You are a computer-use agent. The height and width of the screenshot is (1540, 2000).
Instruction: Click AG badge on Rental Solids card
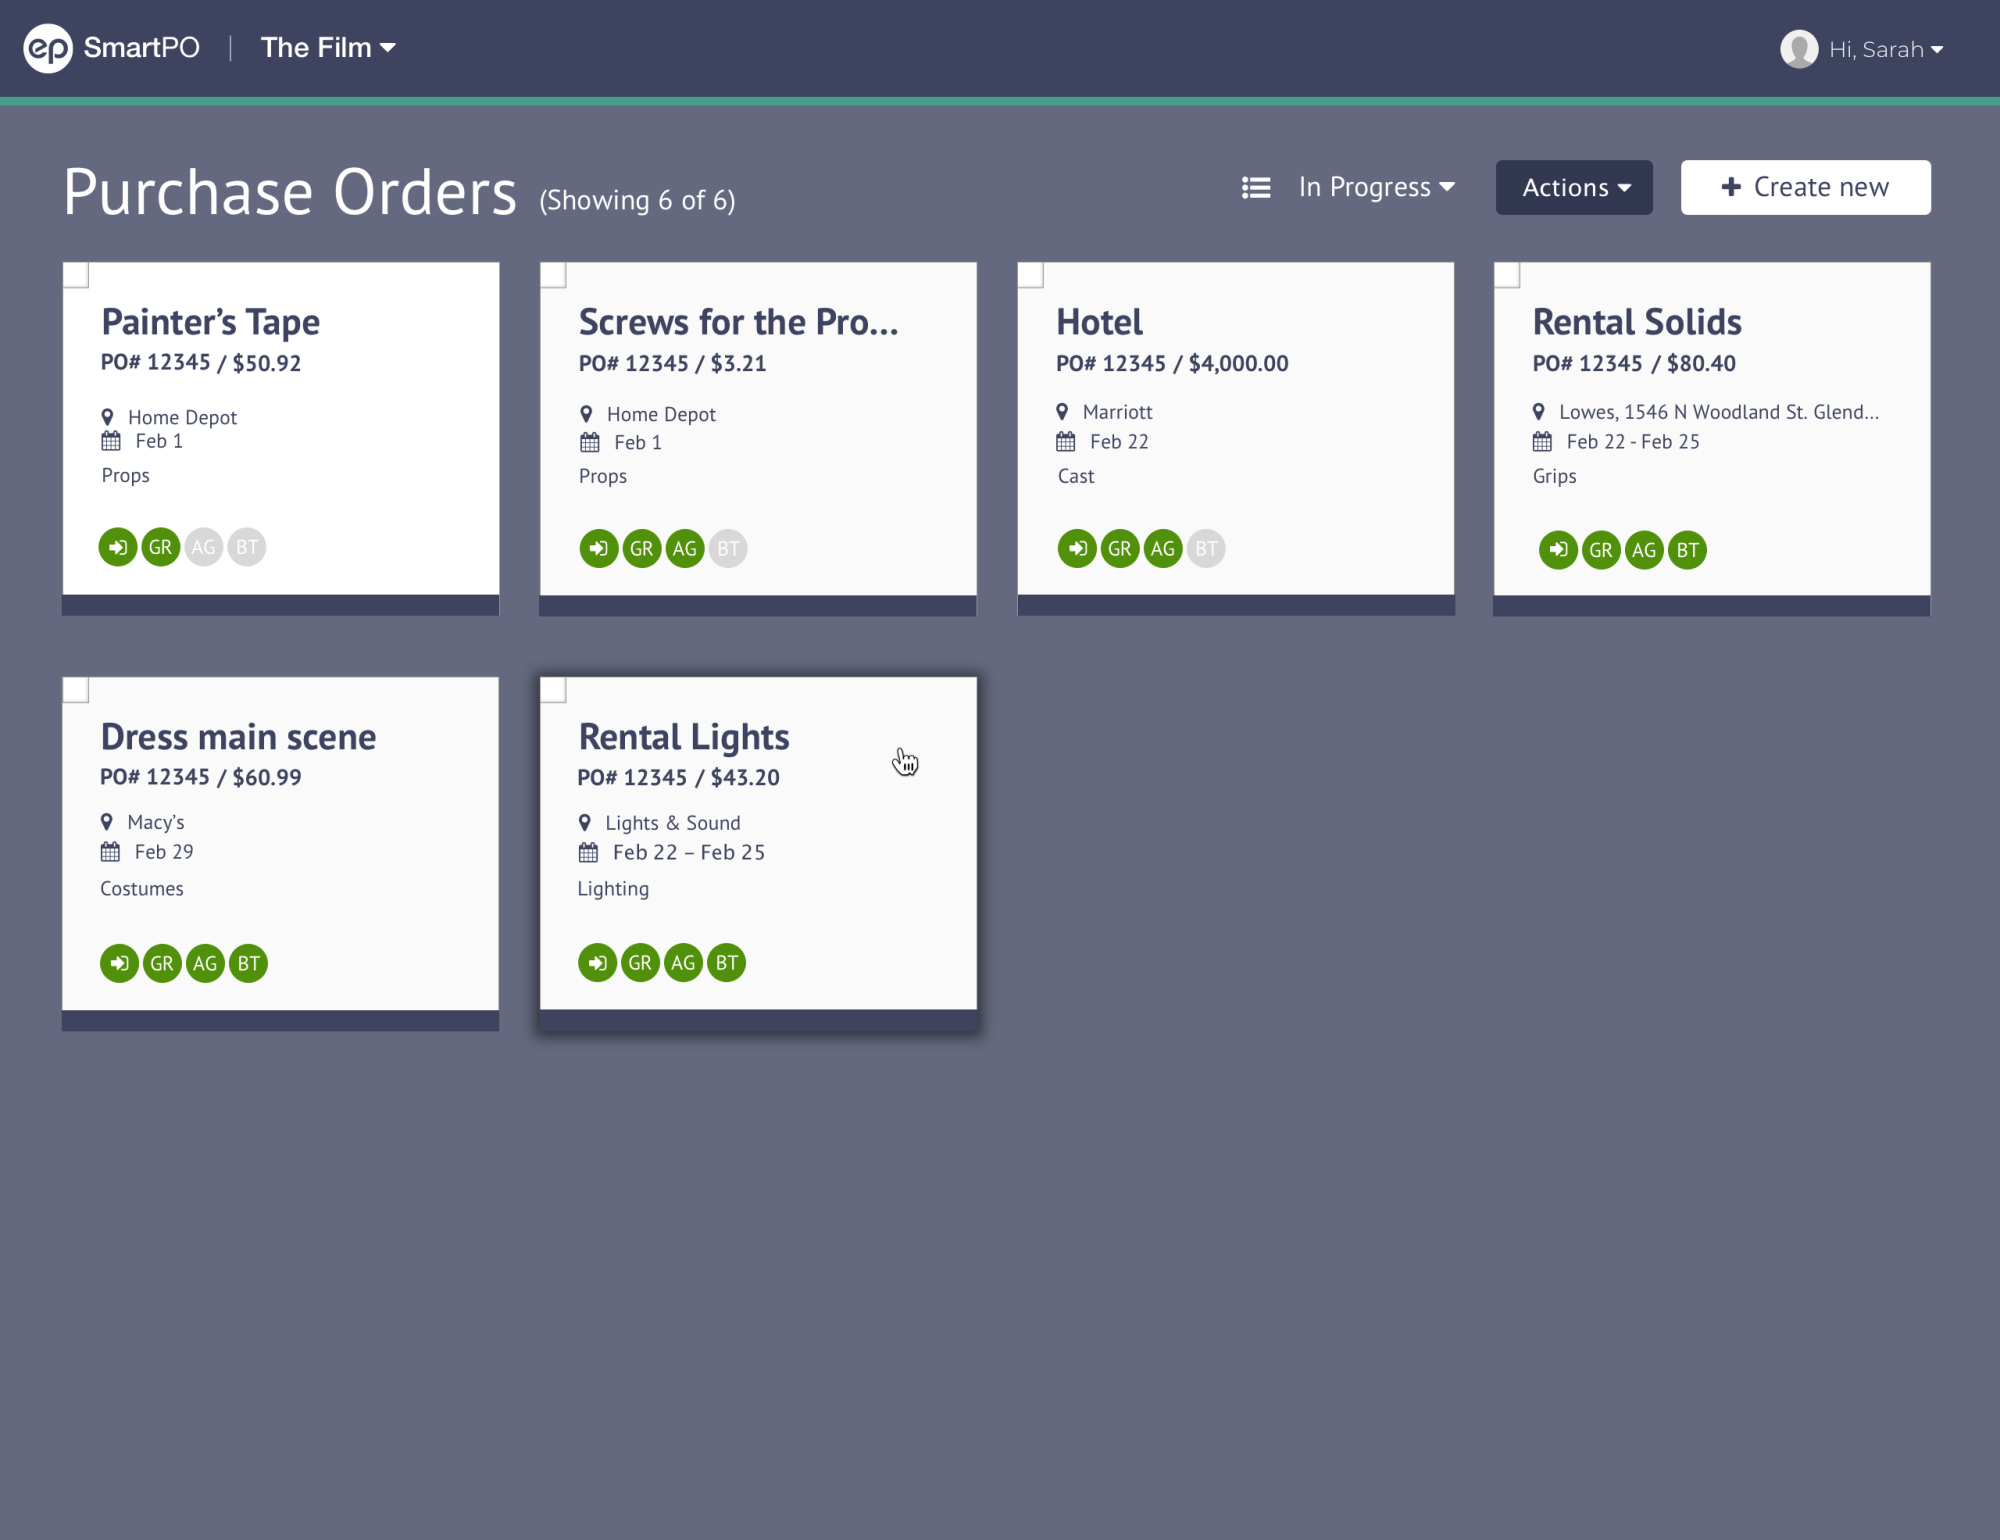[1644, 550]
